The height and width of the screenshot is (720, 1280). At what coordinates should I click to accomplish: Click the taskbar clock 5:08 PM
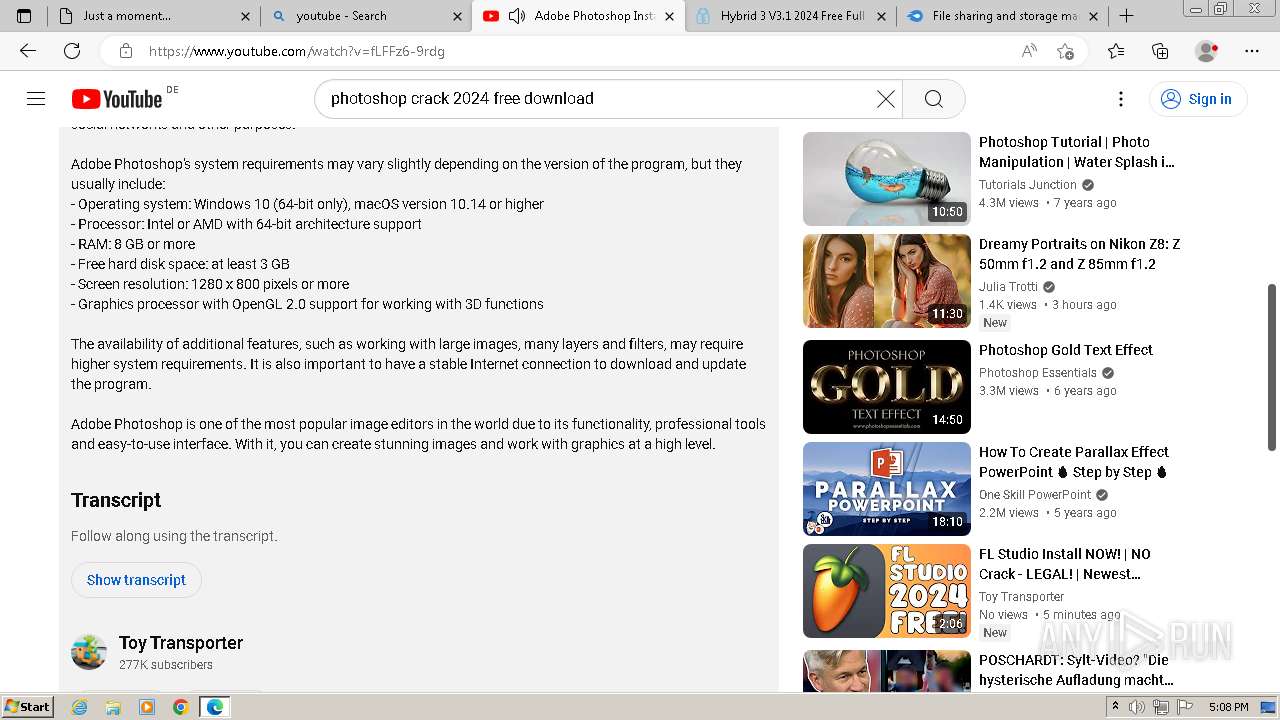(x=1228, y=707)
